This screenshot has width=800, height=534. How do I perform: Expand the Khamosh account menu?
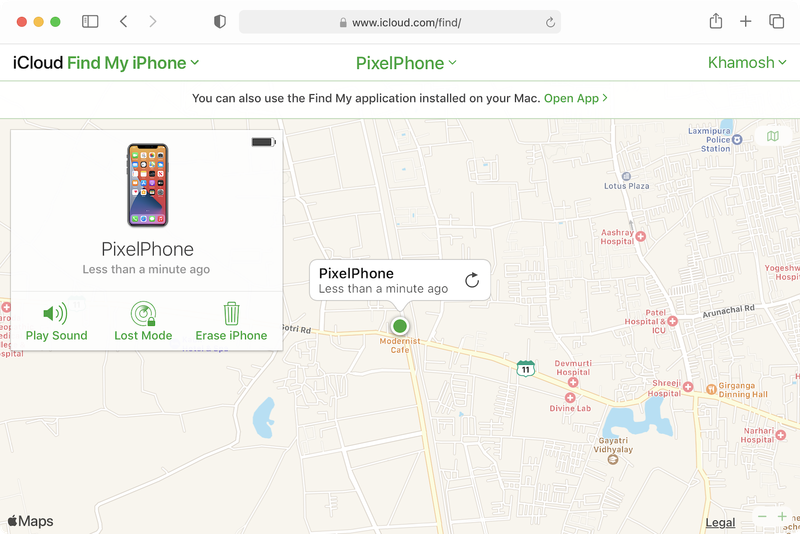click(747, 62)
